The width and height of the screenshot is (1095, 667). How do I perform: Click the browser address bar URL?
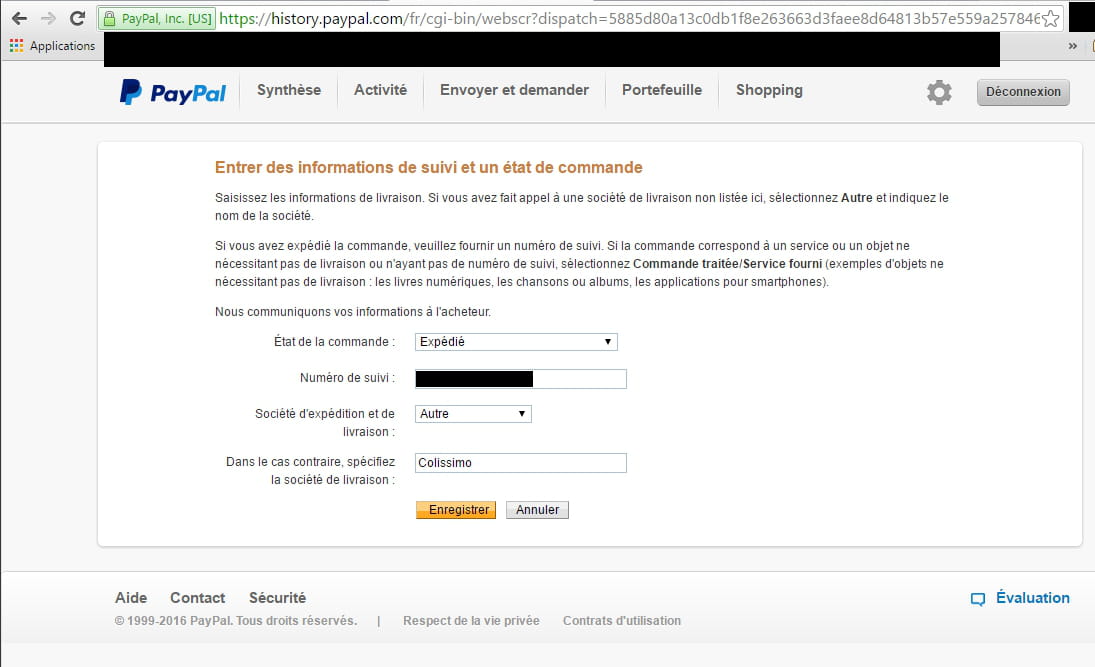point(629,19)
